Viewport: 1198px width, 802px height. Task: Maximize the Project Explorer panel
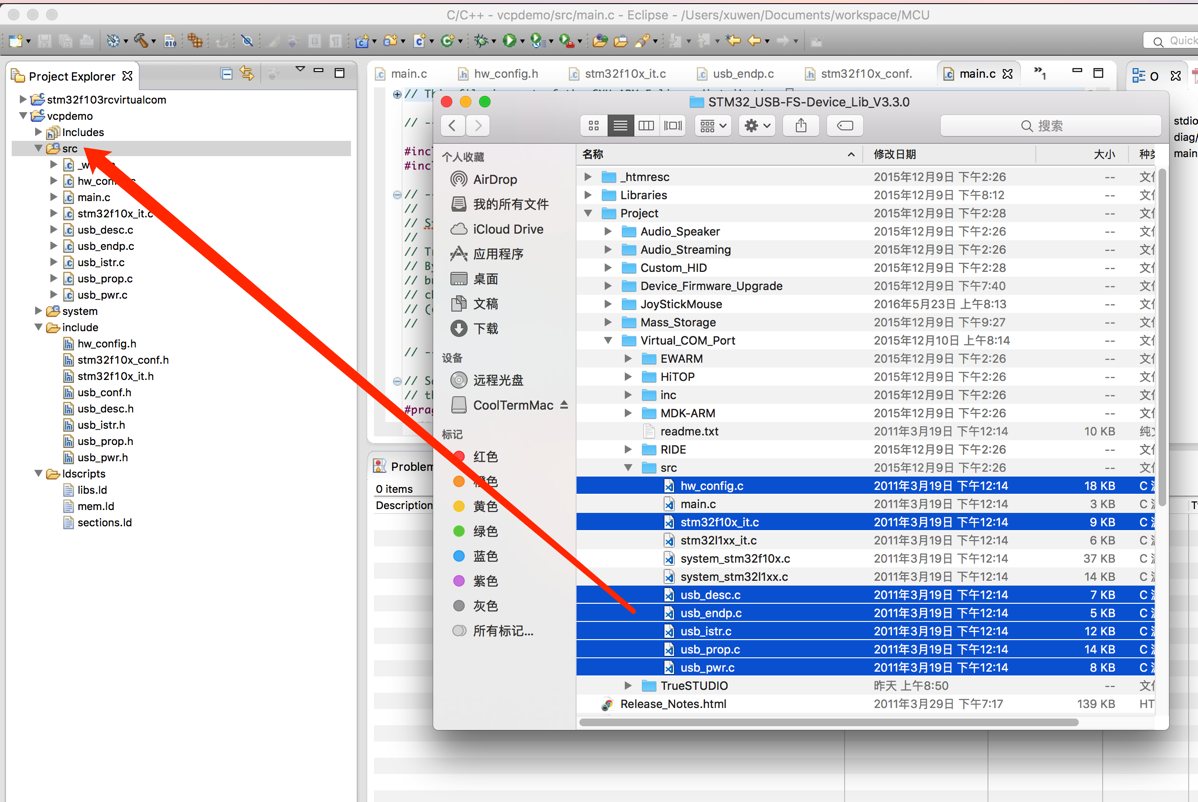coord(340,73)
